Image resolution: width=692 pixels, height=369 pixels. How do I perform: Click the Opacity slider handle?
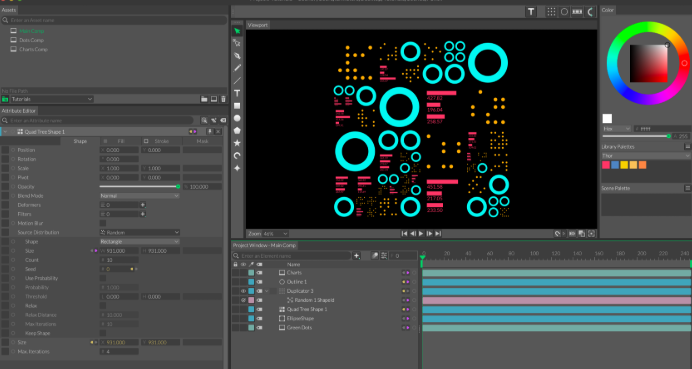pyautogui.click(x=178, y=187)
